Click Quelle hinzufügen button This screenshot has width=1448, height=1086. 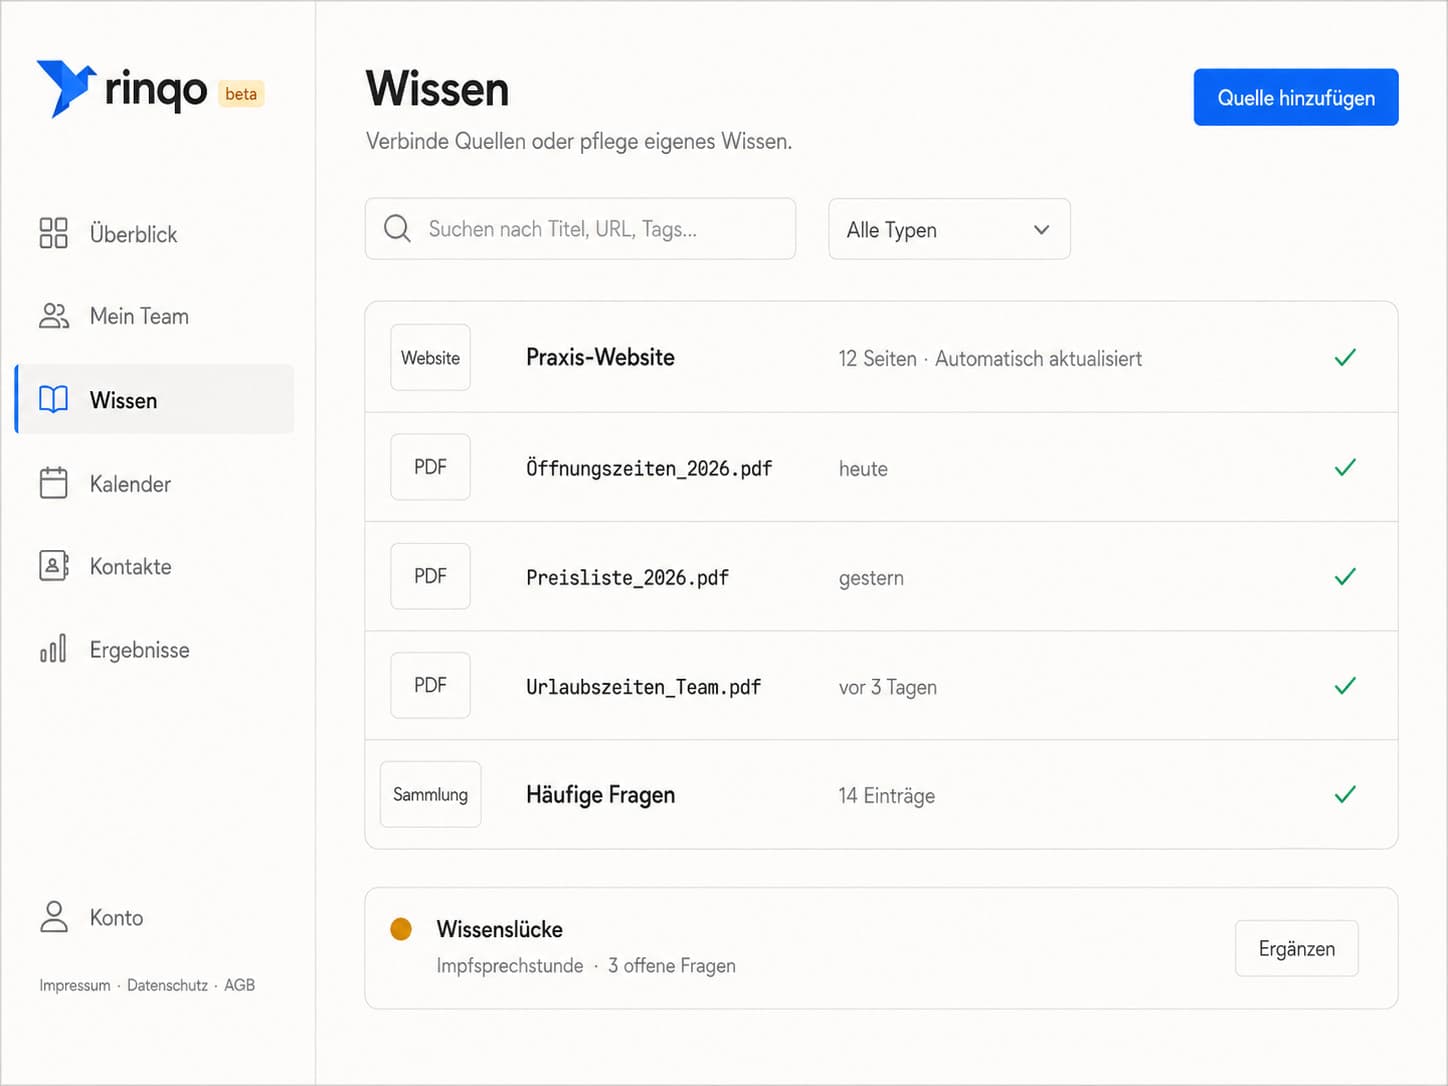click(1296, 97)
